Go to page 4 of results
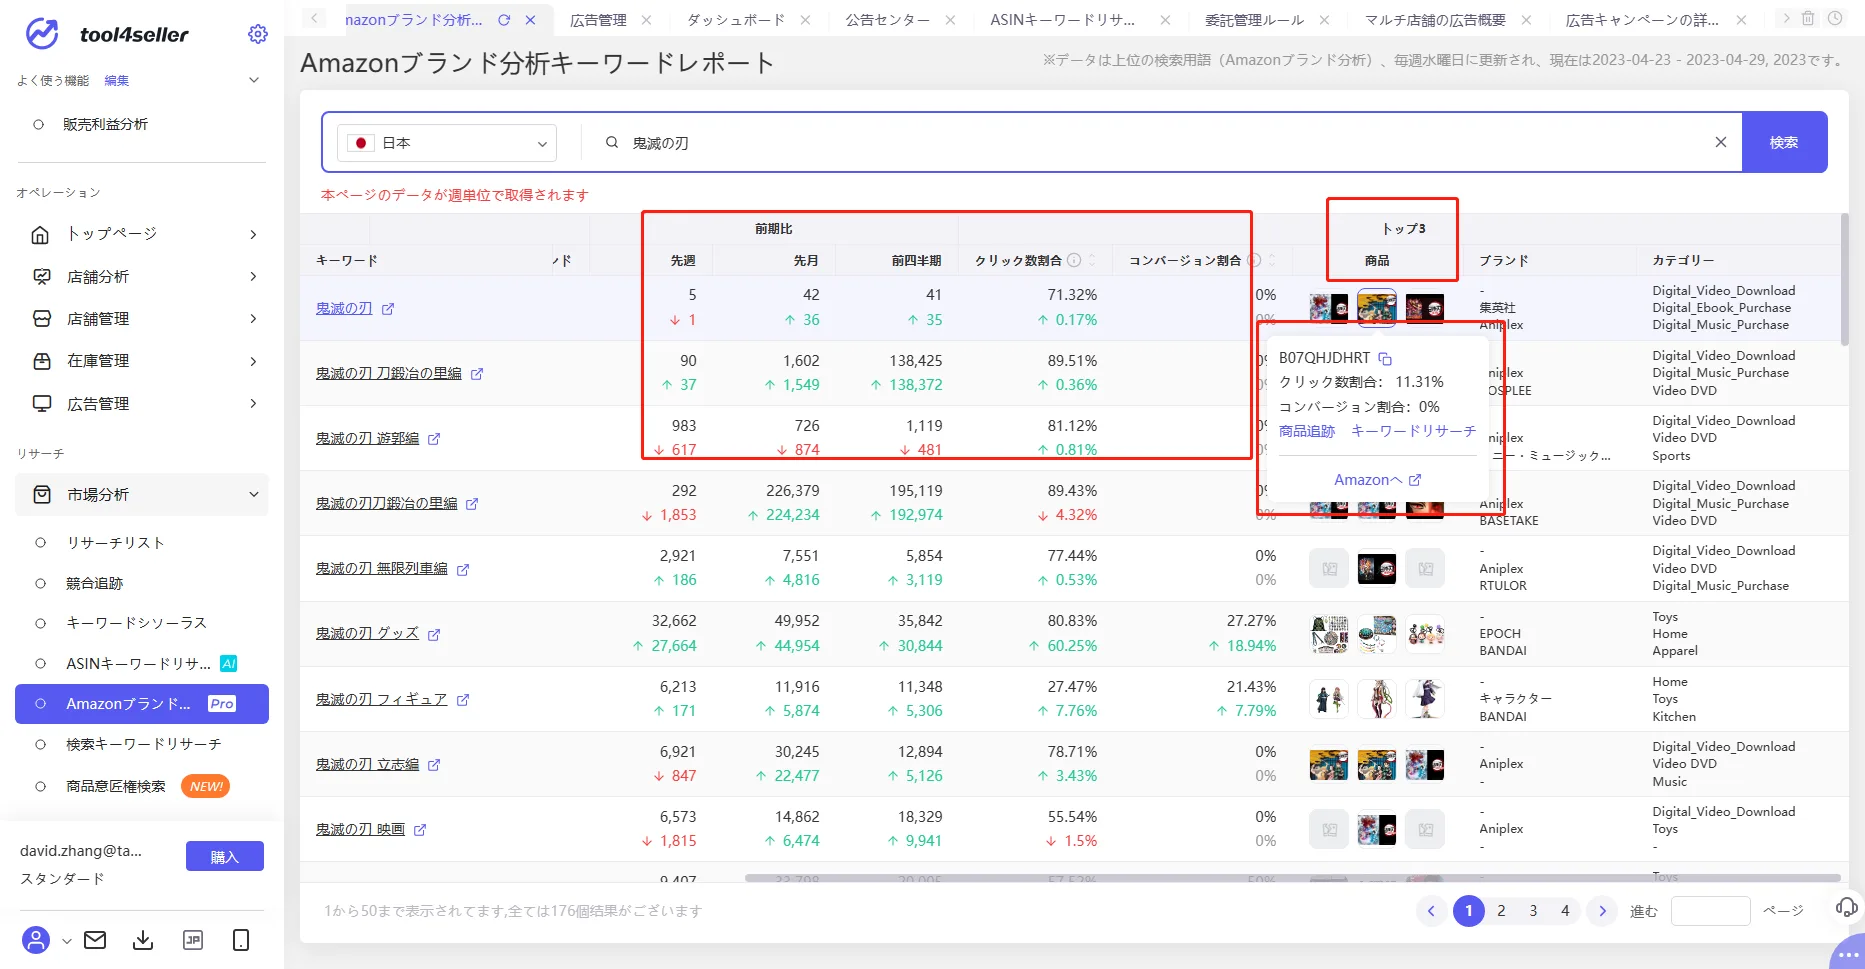Viewport: 1865px width, 969px height. click(1565, 911)
